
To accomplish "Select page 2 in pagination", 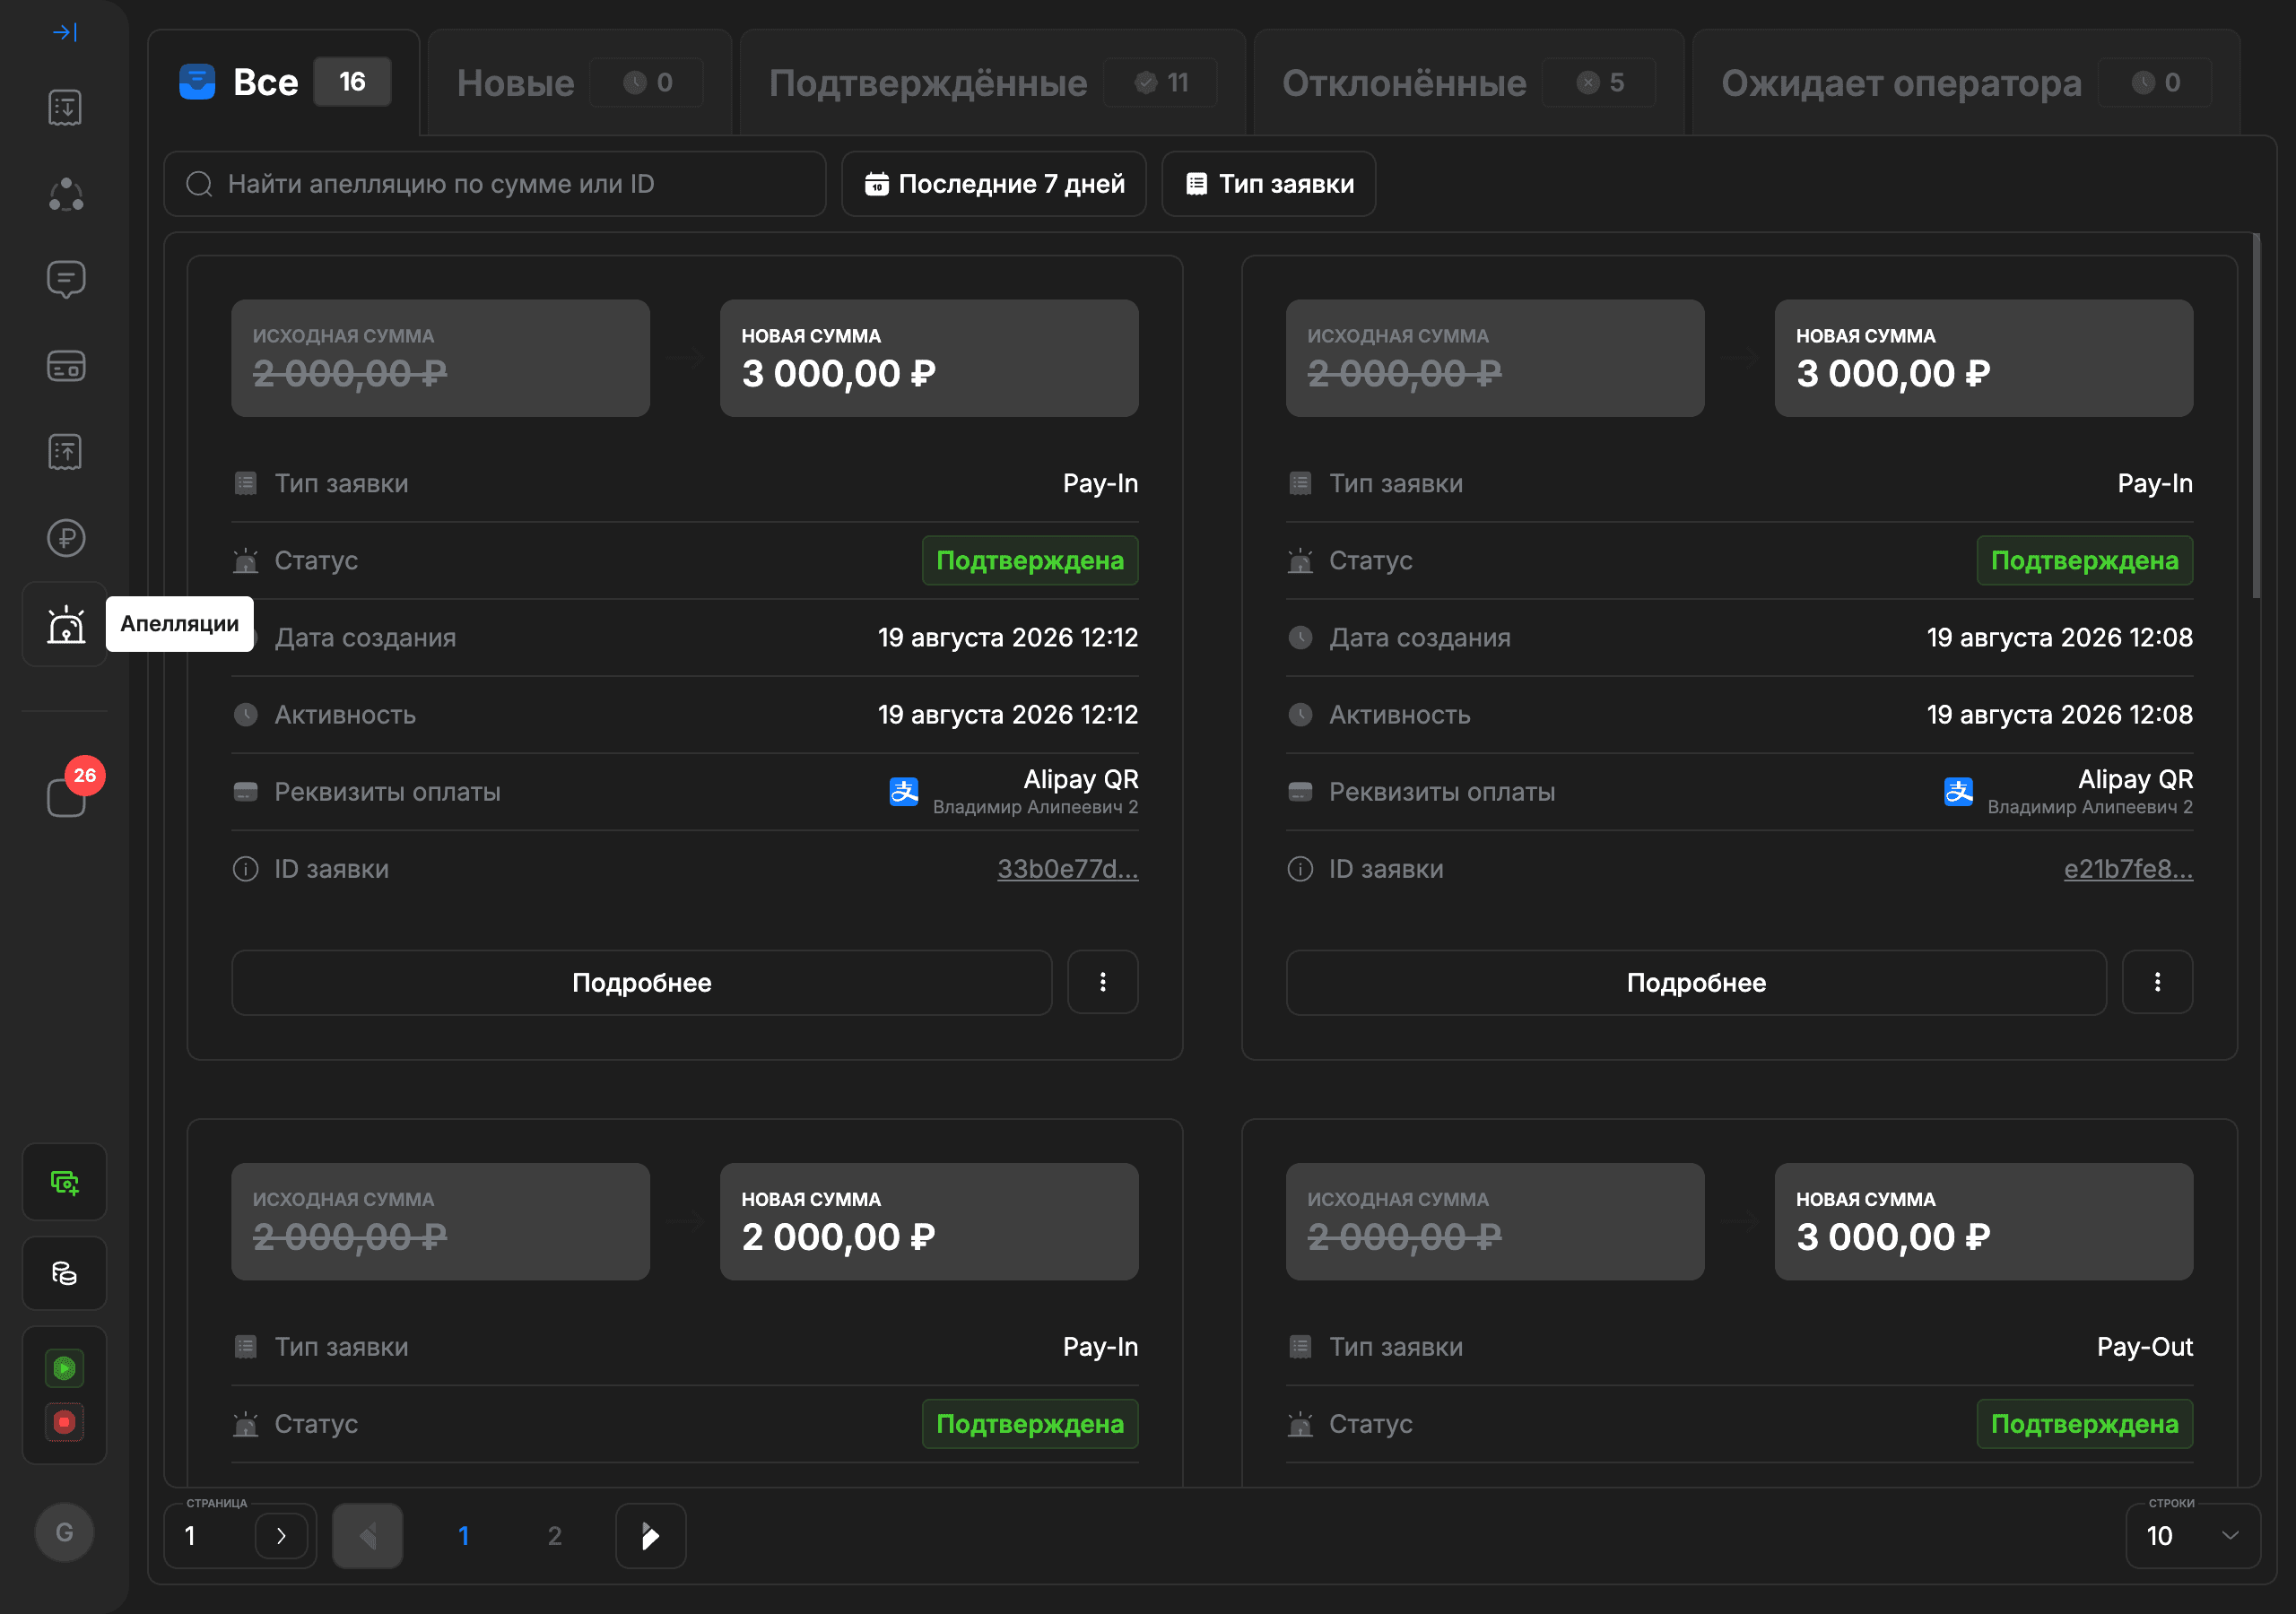I will point(554,1536).
